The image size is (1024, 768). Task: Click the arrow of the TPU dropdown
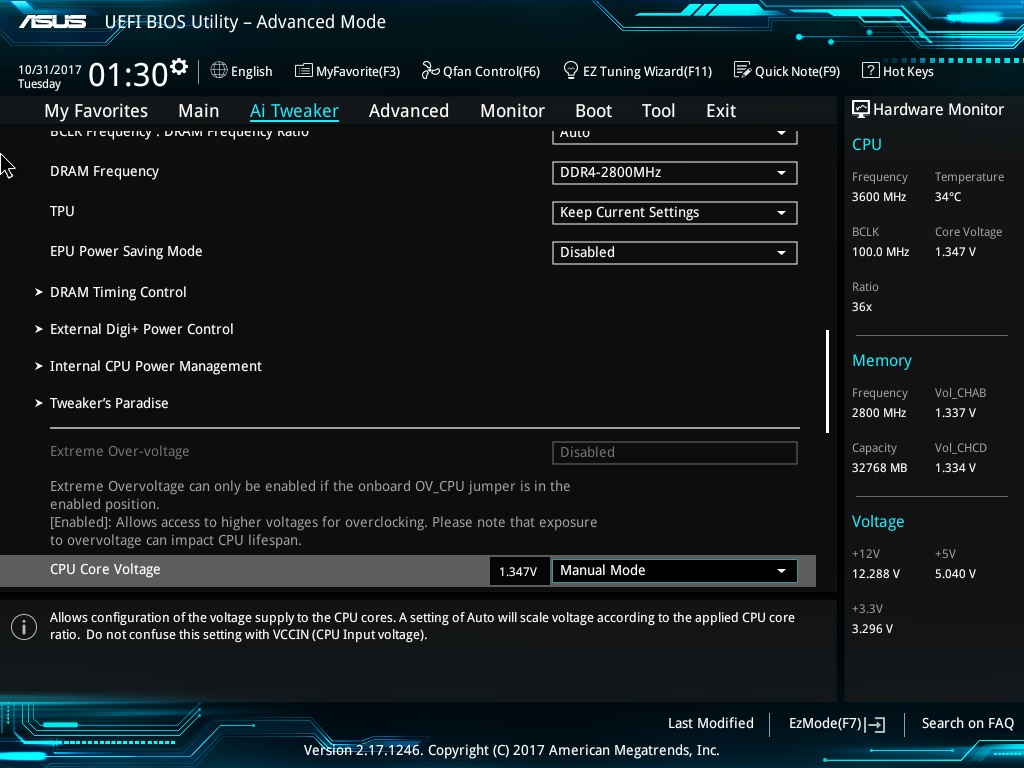[x=781, y=213]
